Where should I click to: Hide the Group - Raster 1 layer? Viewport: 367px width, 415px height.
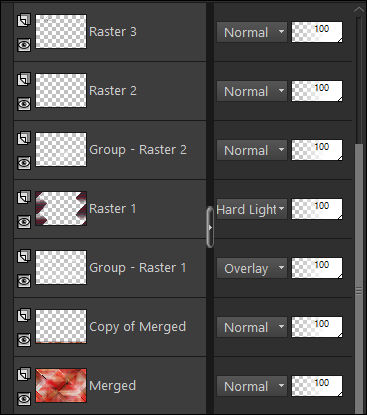tap(24, 281)
